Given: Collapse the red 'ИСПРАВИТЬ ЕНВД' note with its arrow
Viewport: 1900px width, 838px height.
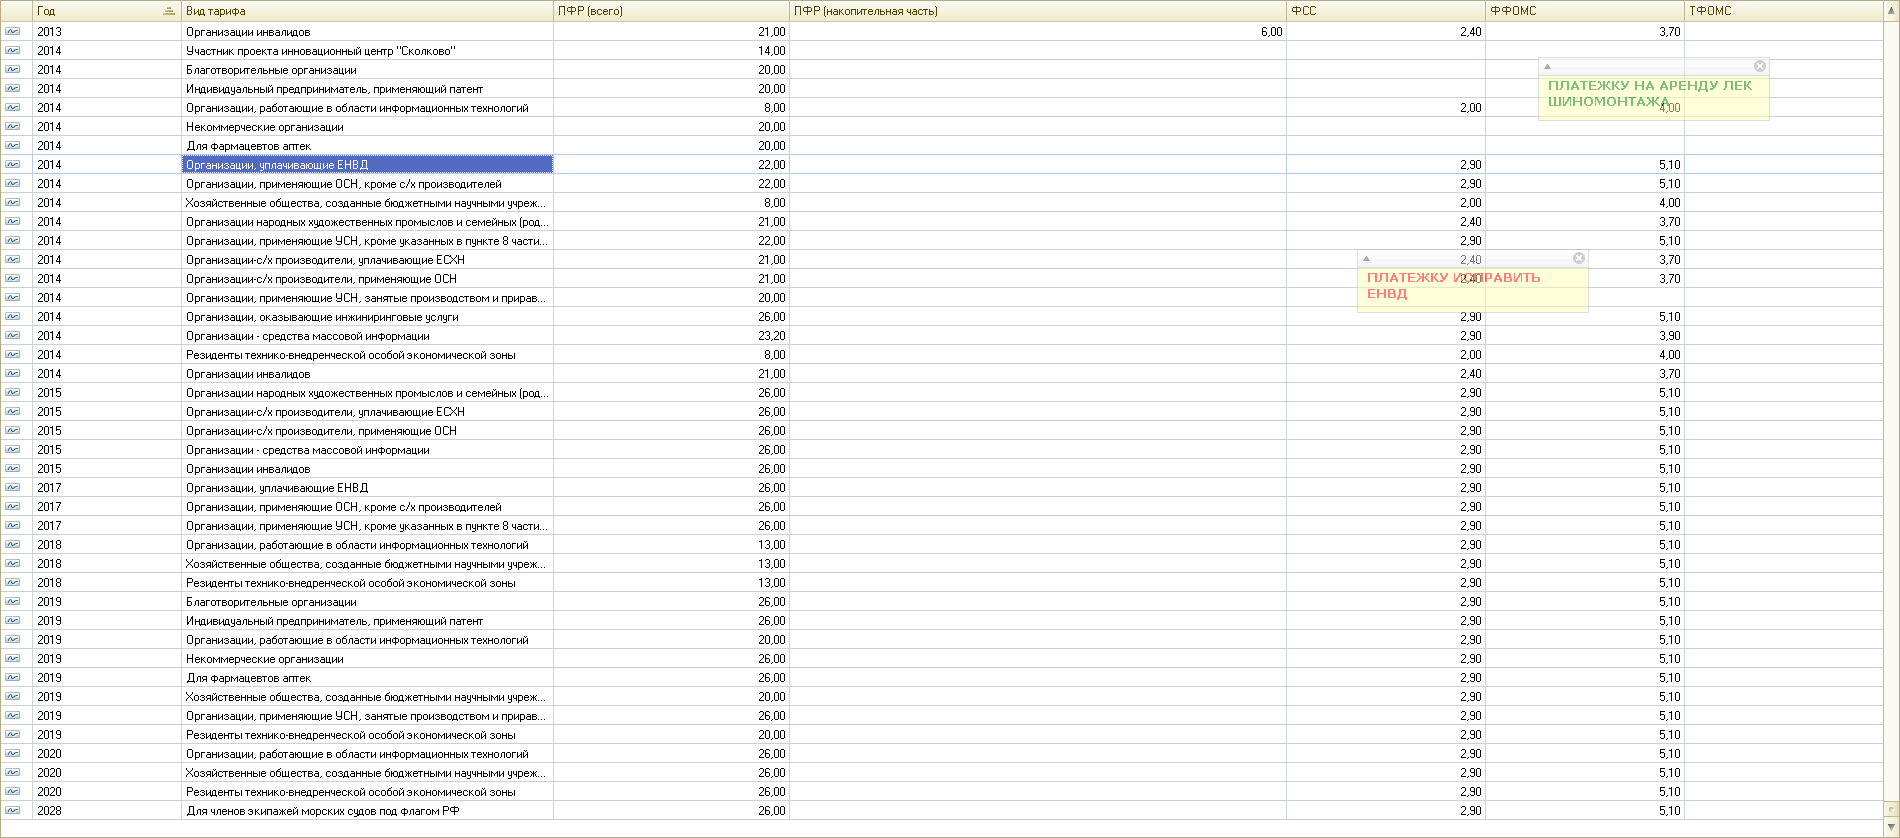Looking at the screenshot, I should [1366, 259].
